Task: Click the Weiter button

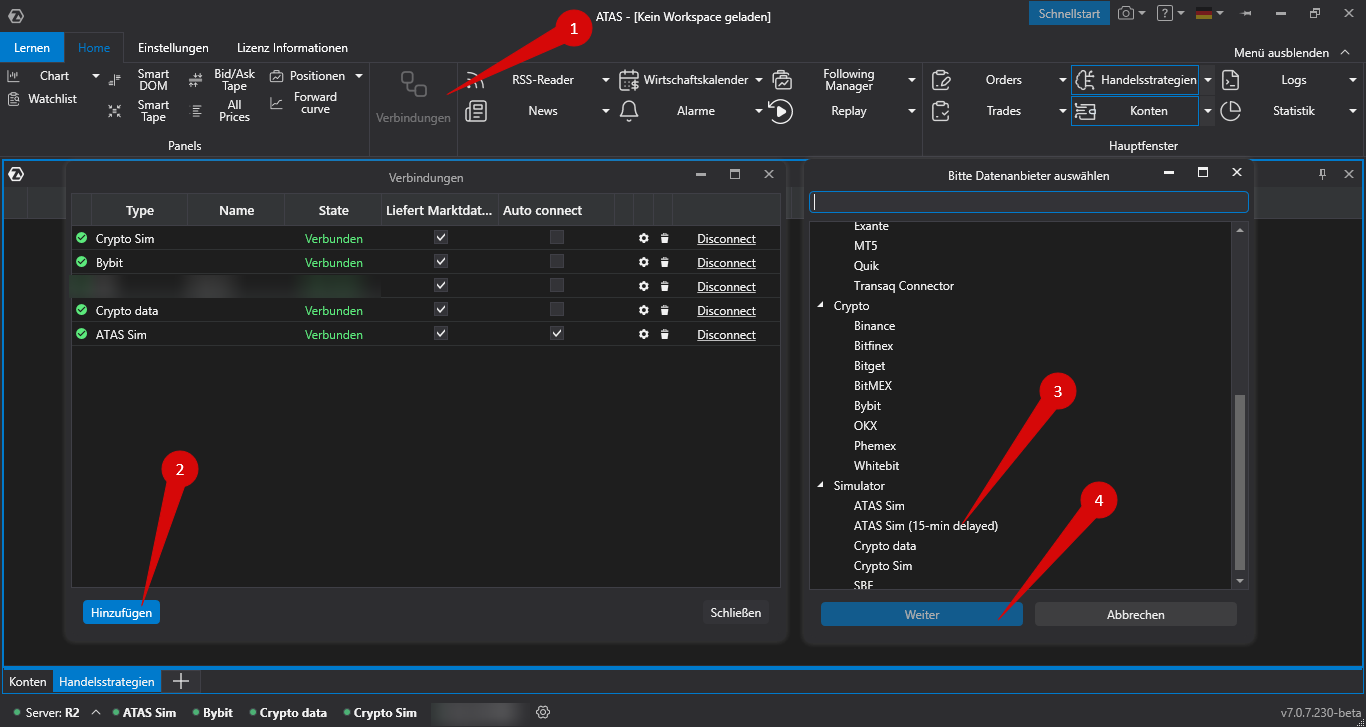Action: [x=922, y=614]
